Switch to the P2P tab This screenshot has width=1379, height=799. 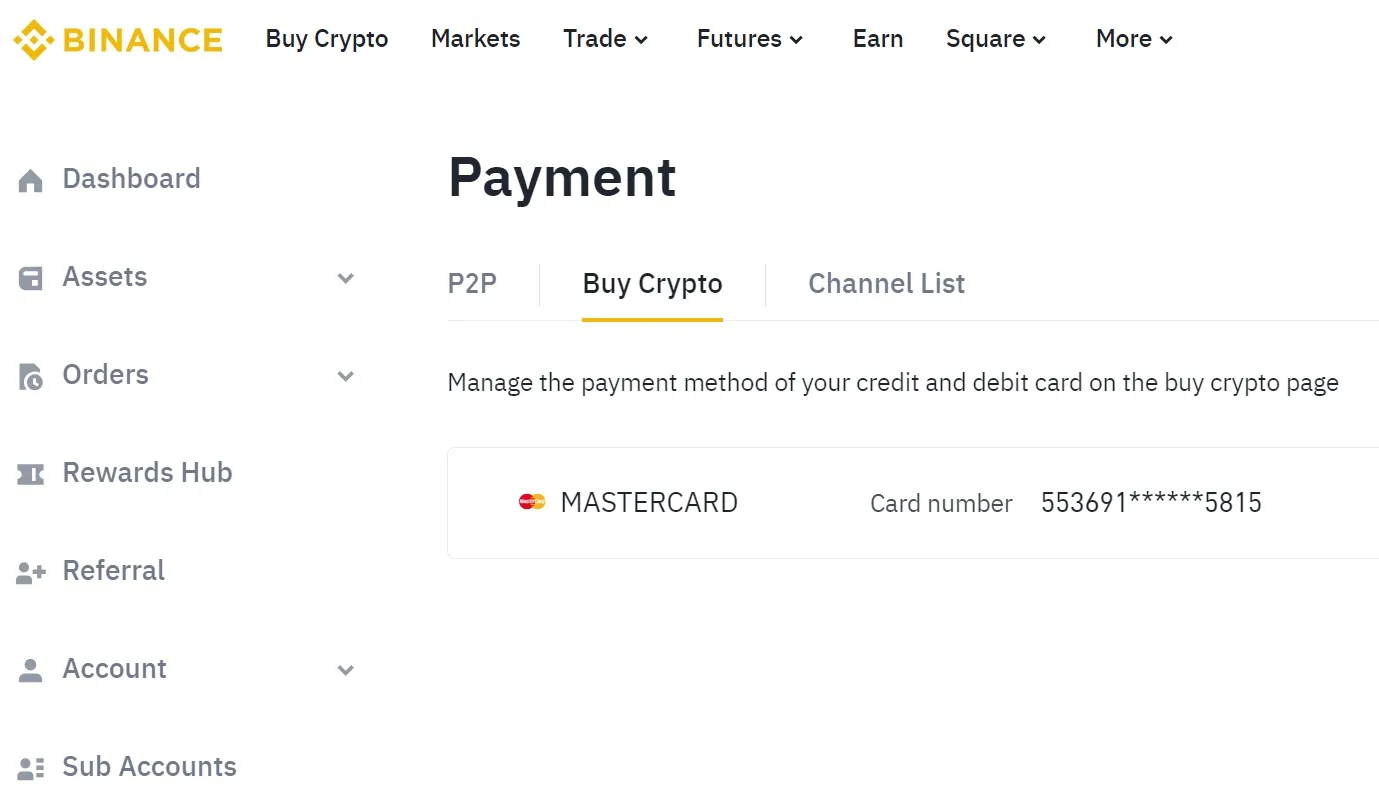click(x=472, y=284)
